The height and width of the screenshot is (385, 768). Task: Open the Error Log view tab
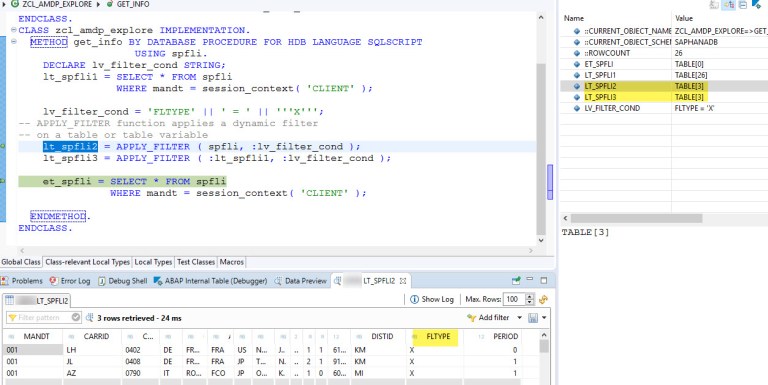click(x=70, y=281)
